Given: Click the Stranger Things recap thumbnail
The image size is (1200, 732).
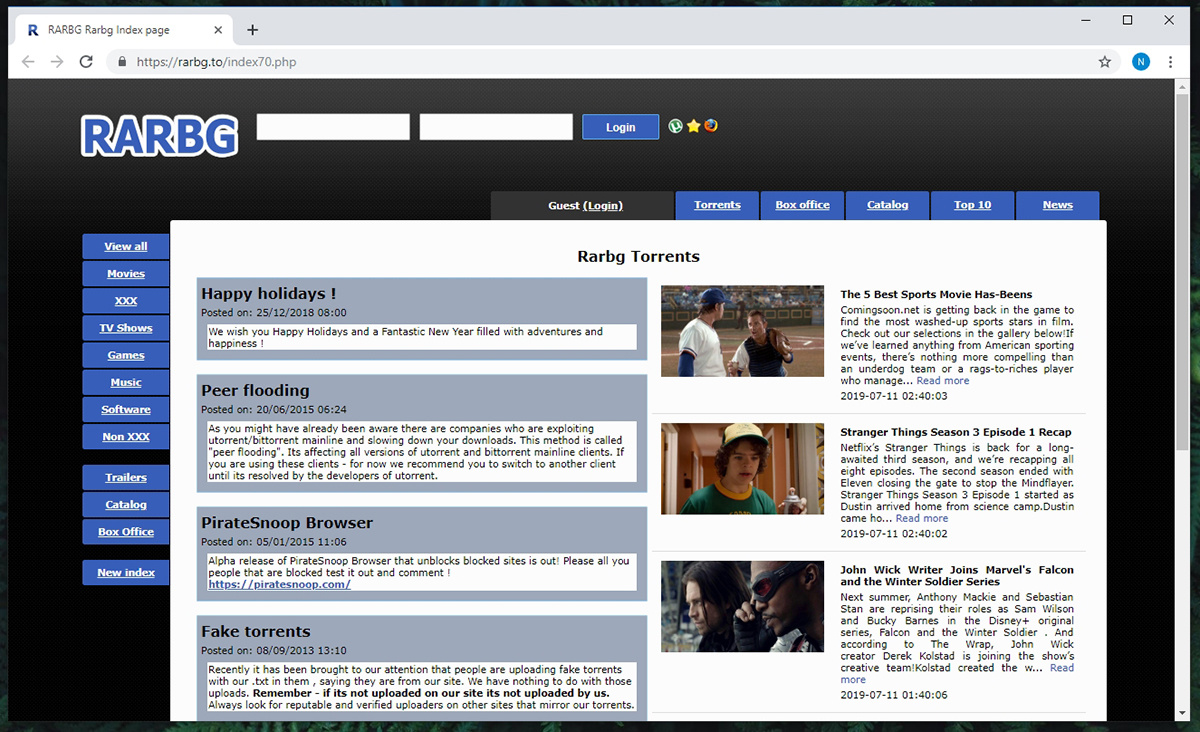Looking at the screenshot, I should point(742,468).
